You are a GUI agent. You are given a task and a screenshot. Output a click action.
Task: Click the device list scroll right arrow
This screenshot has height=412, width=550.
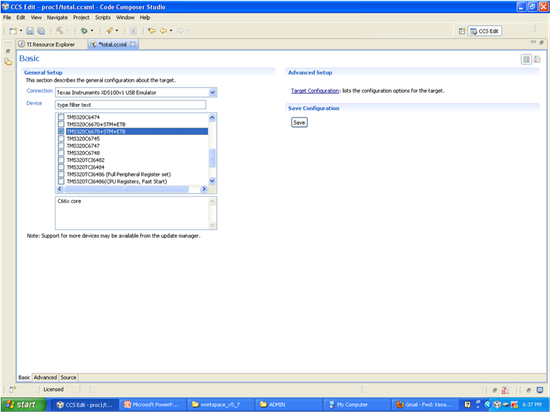point(204,189)
